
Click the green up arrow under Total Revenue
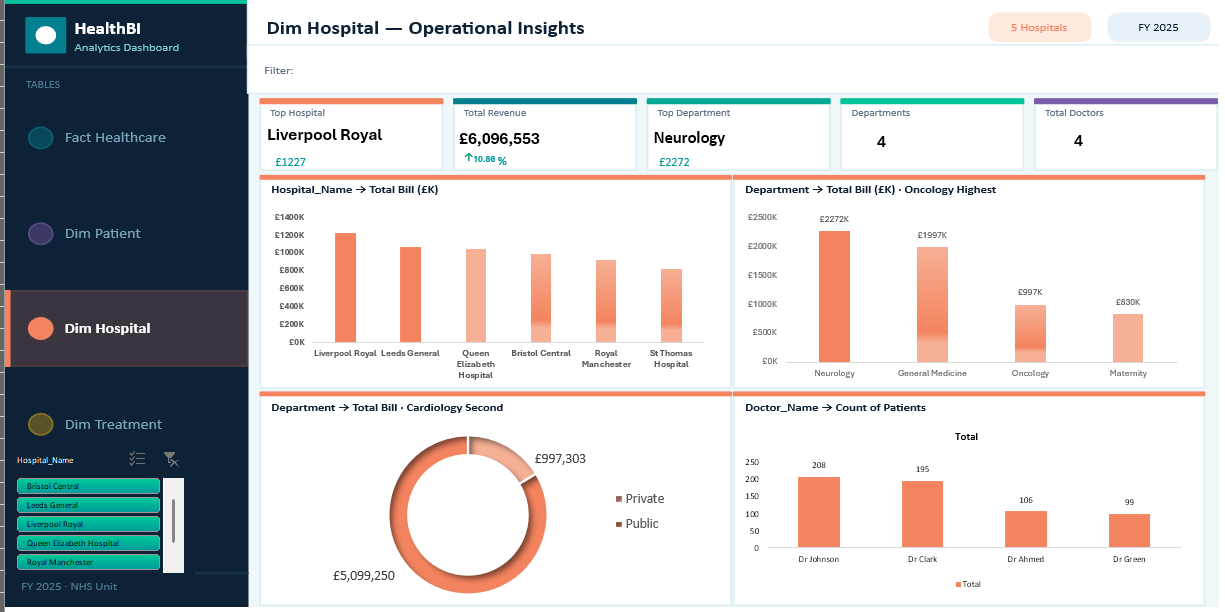[468, 159]
